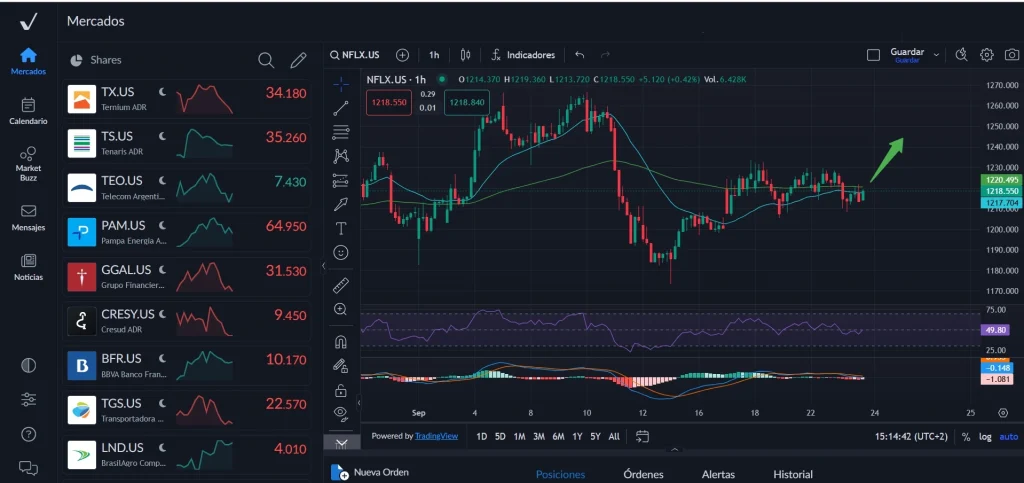Switch to the Órdenes tab
This screenshot has width=1024, height=483.
[x=643, y=474]
